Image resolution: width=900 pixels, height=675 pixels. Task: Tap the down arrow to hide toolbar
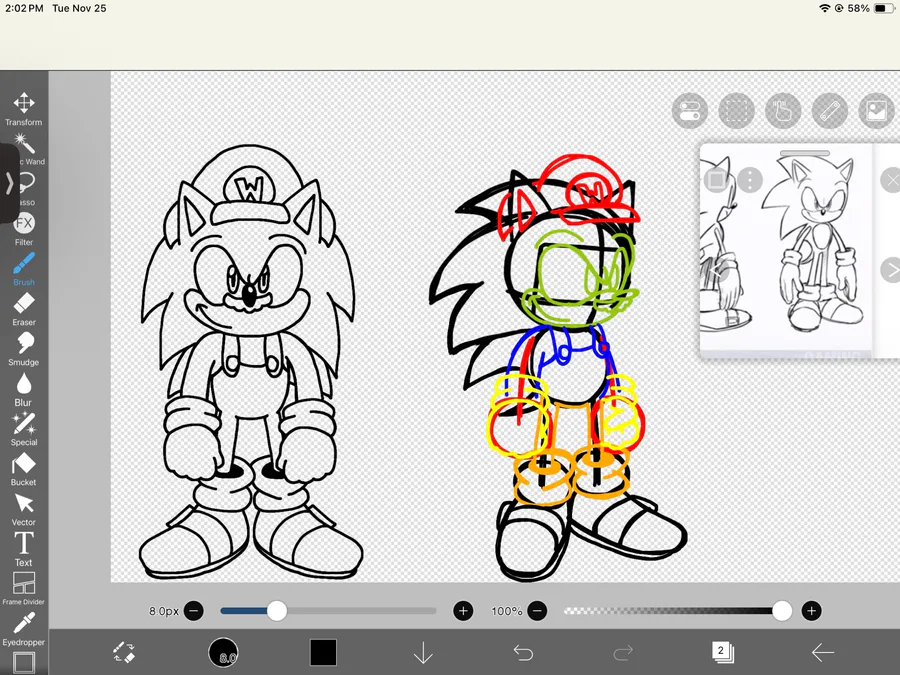coord(423,653)
